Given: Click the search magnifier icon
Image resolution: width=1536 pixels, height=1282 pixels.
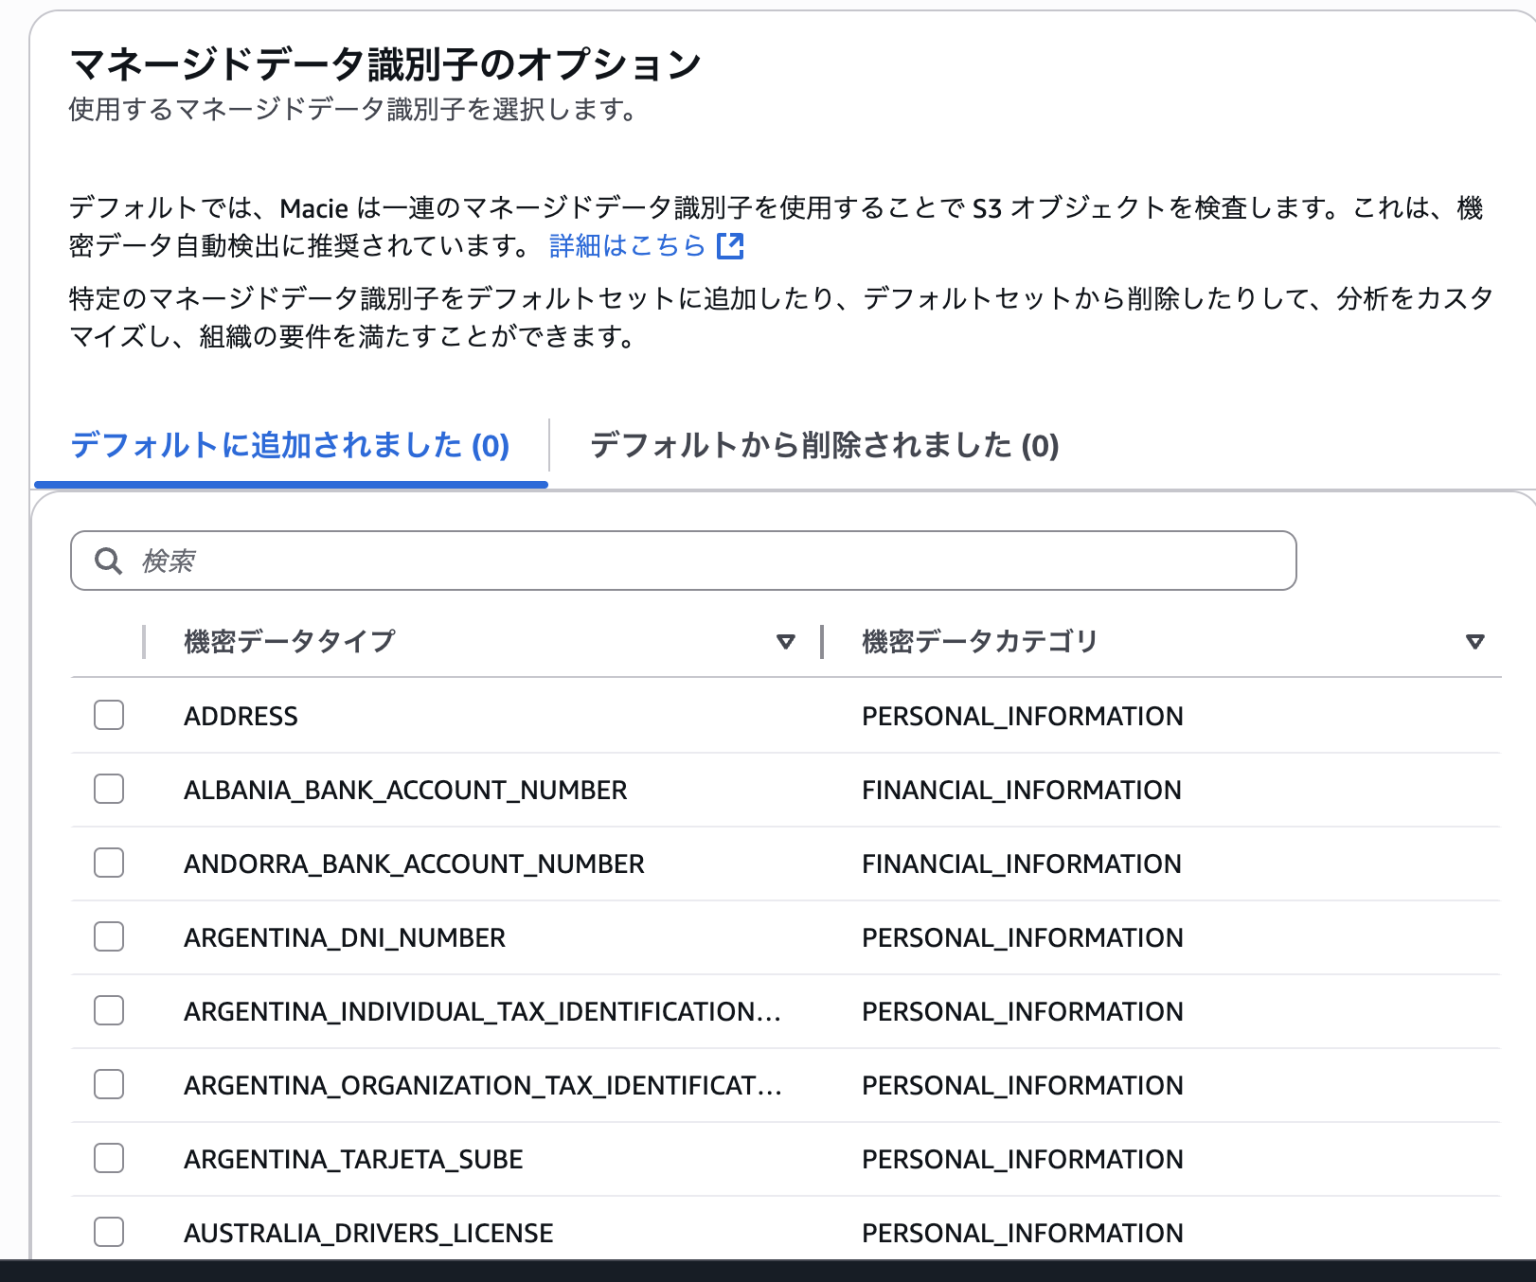Looking at the screenshot, I should point(107,561).
